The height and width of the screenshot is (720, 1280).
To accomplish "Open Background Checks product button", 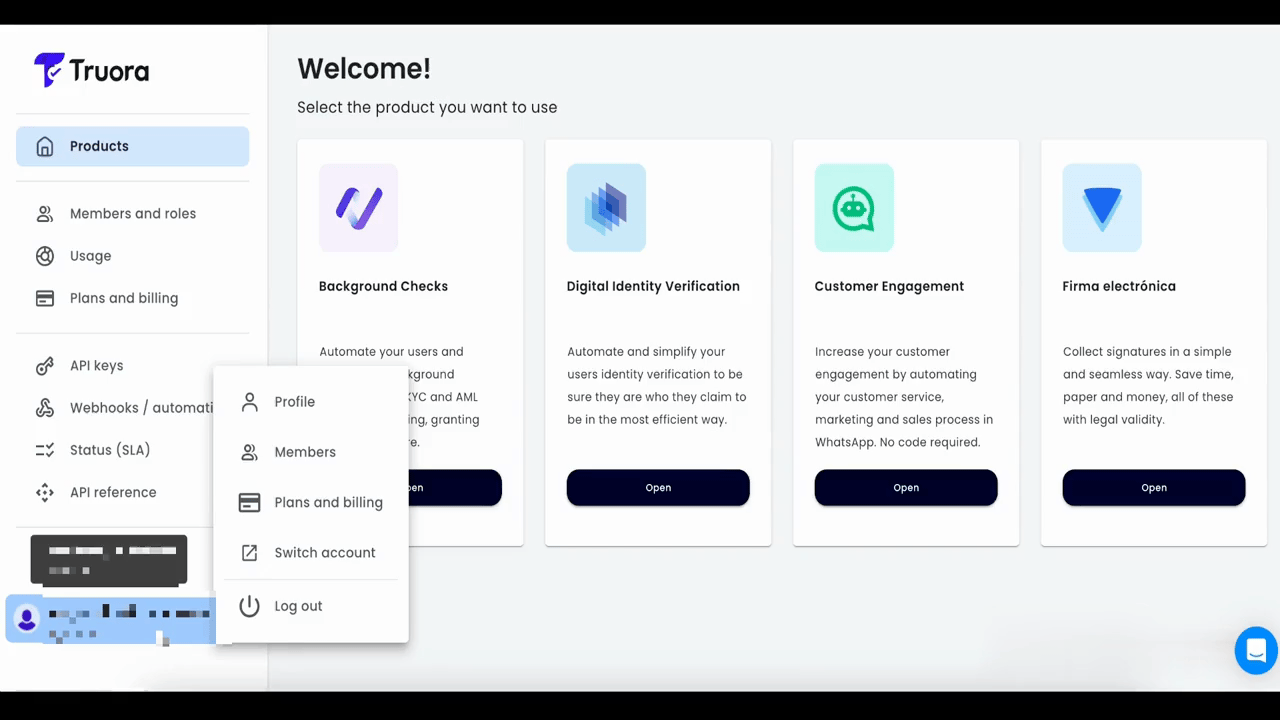I will (x=455, y=488).
